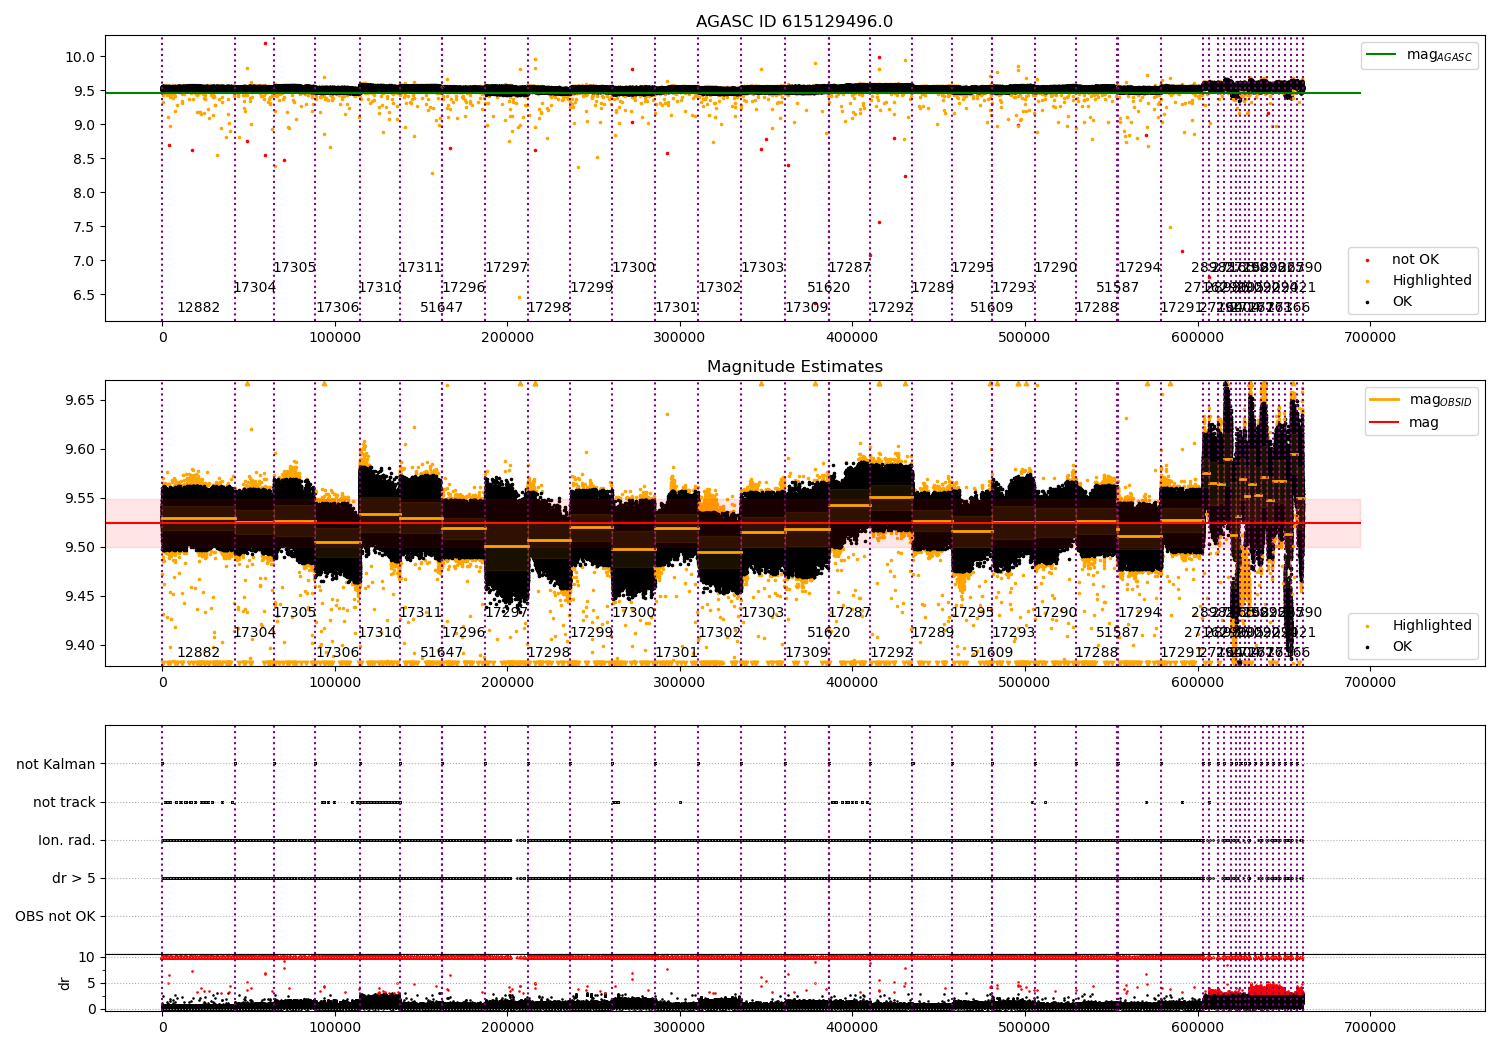This screenshot has height=1050, width=1500.
Task: Click obsid label 17311 in the top plot
Action: coord(420,268)
